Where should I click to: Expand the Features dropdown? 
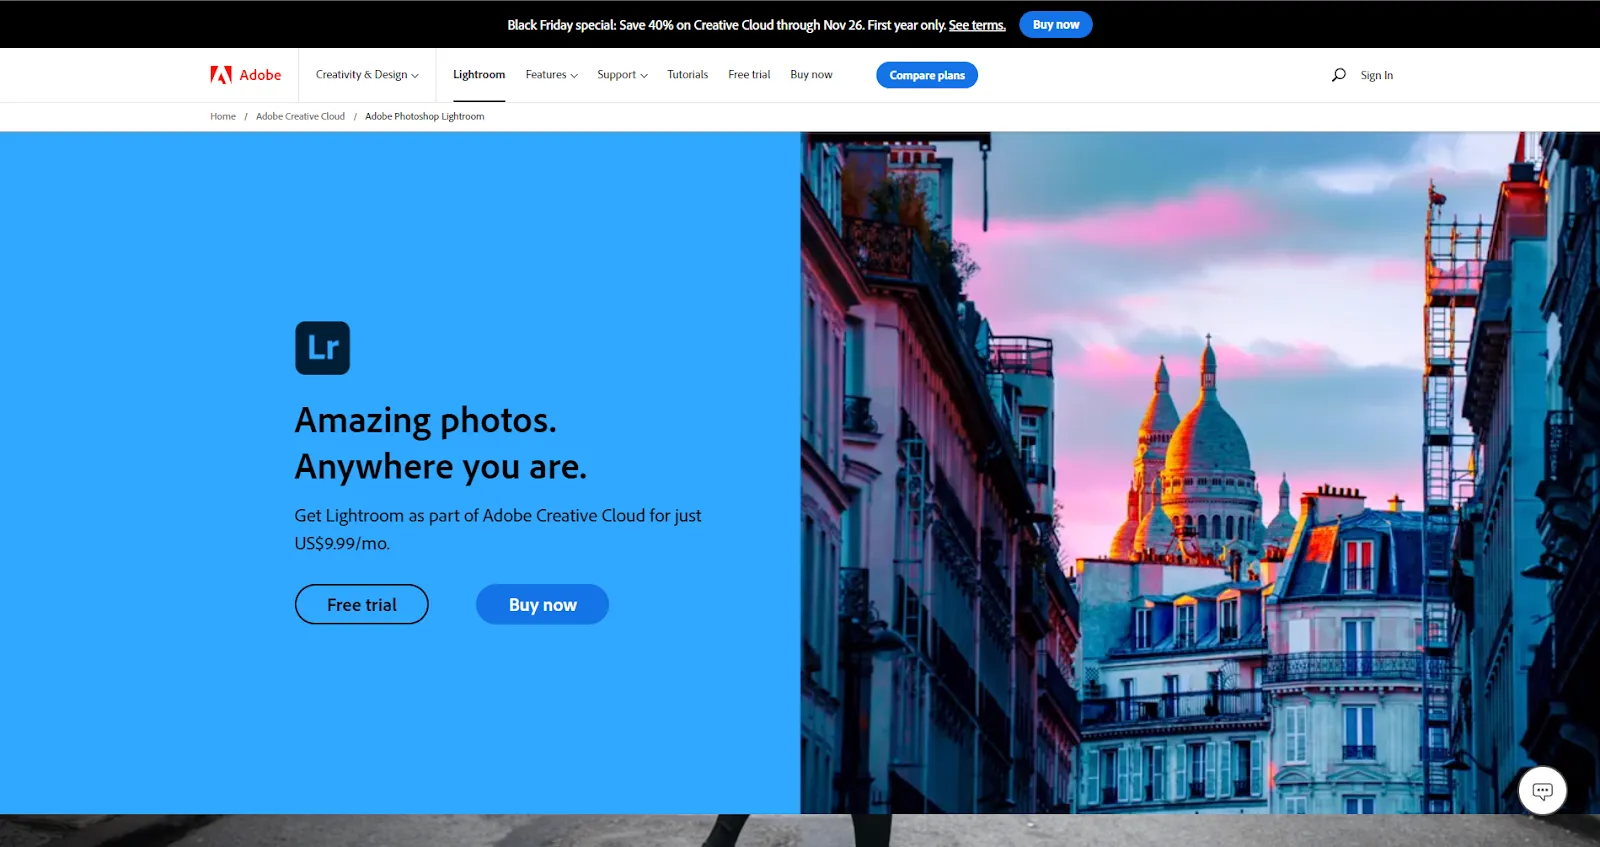tap(551, 75)
